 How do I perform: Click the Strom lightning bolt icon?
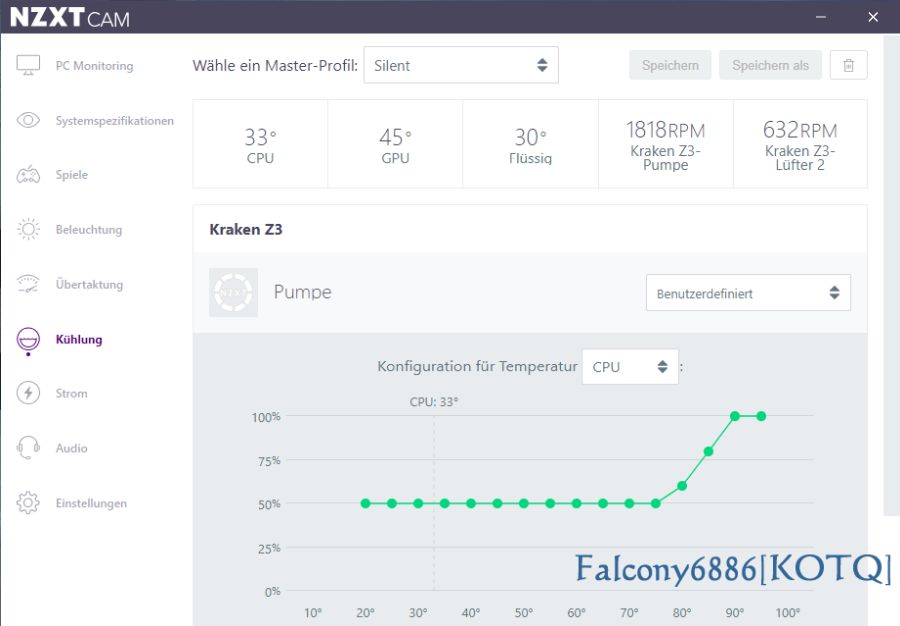coord(28,393)
